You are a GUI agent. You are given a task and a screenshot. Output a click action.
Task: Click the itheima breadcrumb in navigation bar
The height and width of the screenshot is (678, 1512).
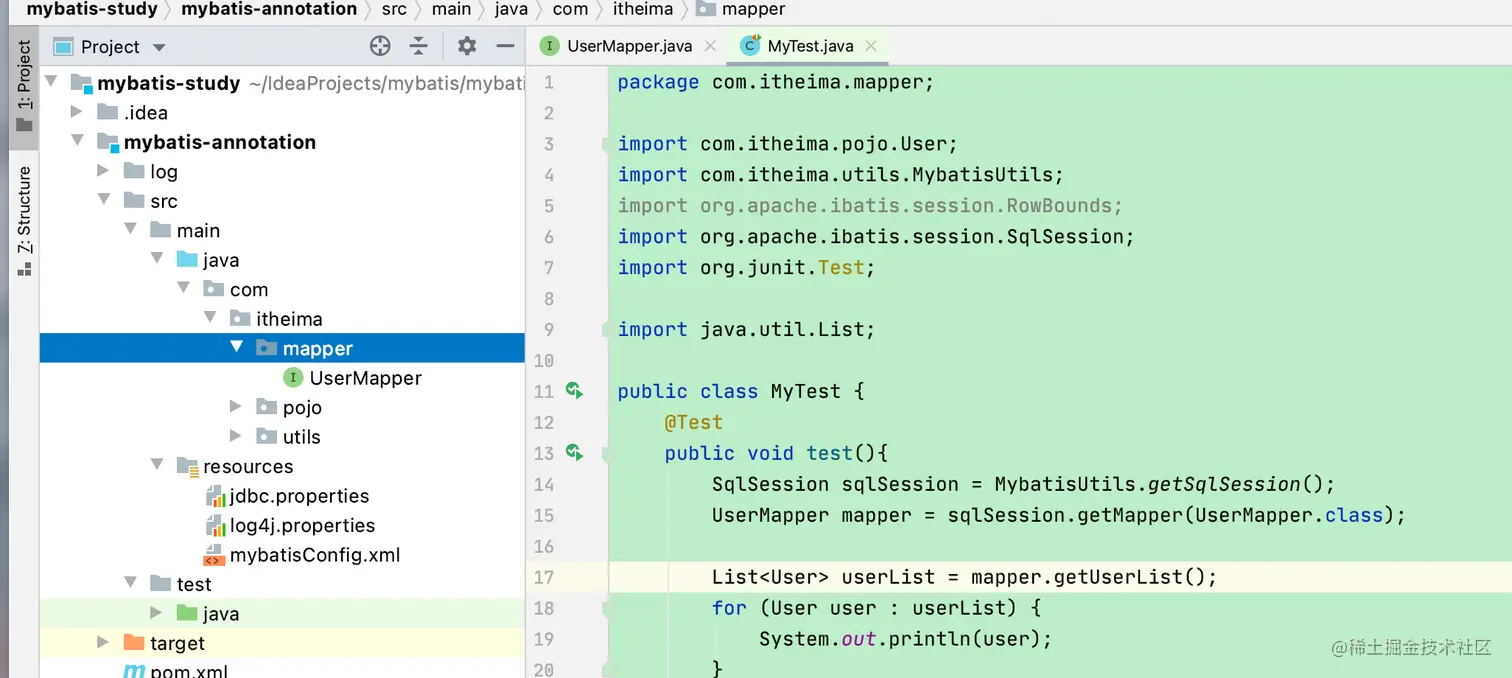pyautogui.click(x=642, y=9)
